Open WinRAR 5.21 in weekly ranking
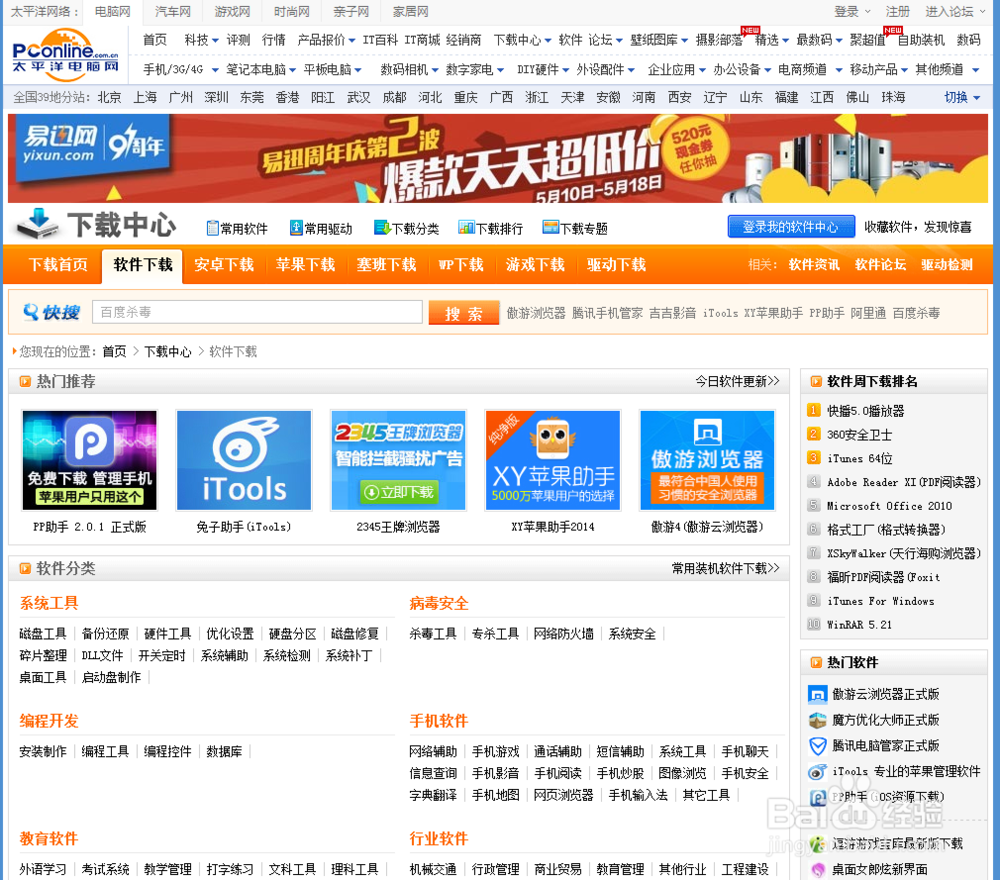 [859, 625]
